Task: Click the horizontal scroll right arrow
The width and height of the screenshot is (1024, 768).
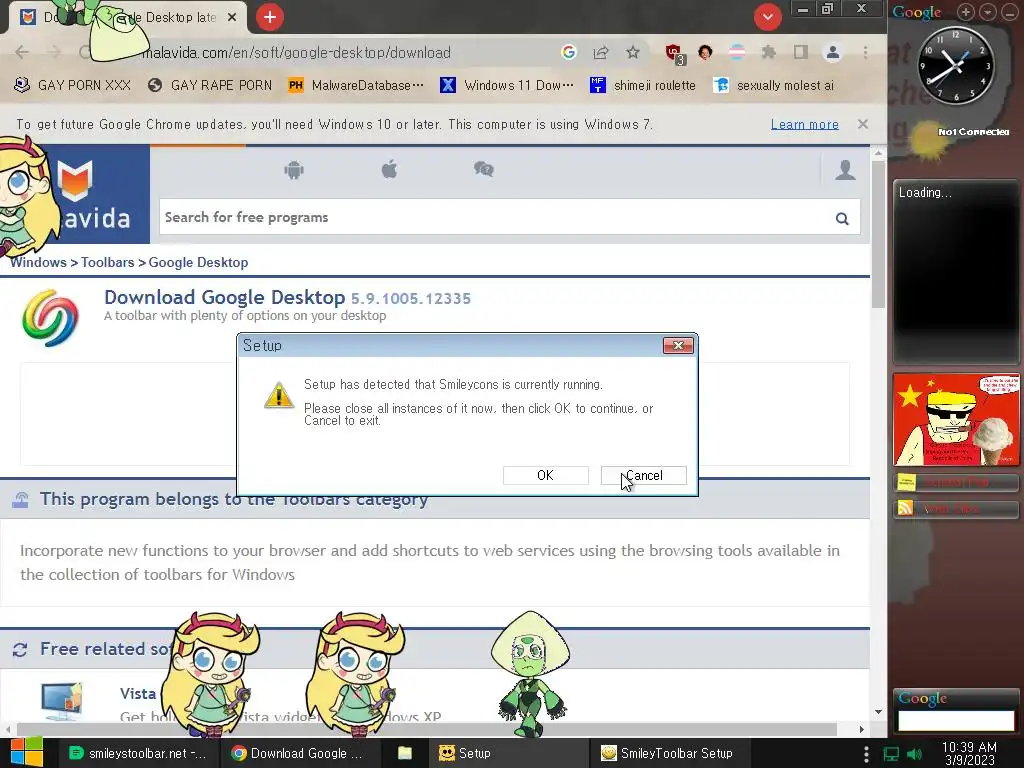Action: point(861,729)
